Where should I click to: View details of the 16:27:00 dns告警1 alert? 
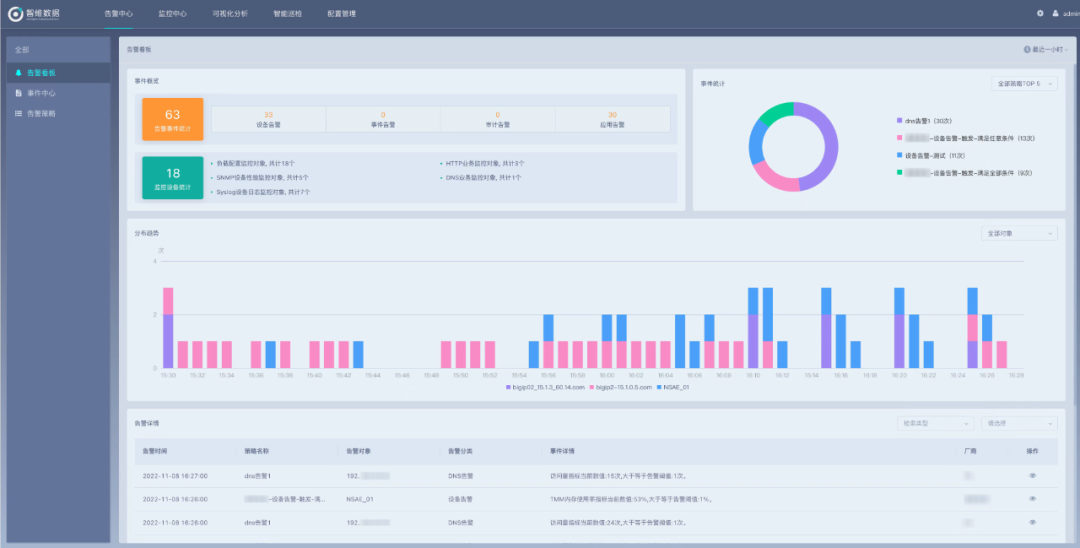[1032, 475]
